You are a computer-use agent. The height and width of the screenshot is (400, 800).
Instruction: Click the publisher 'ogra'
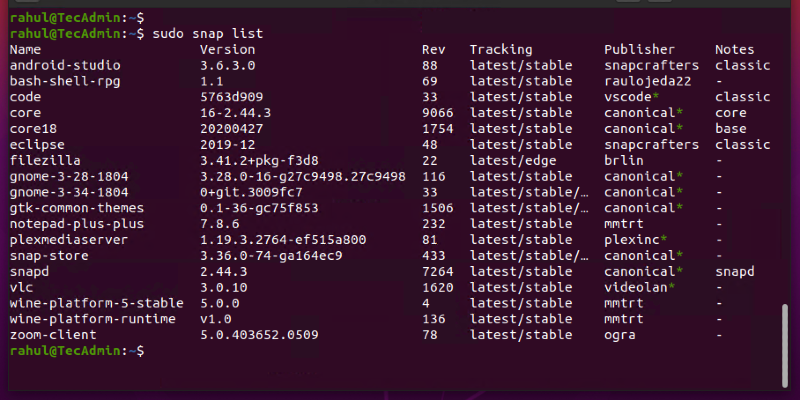[x=620, y=335]
